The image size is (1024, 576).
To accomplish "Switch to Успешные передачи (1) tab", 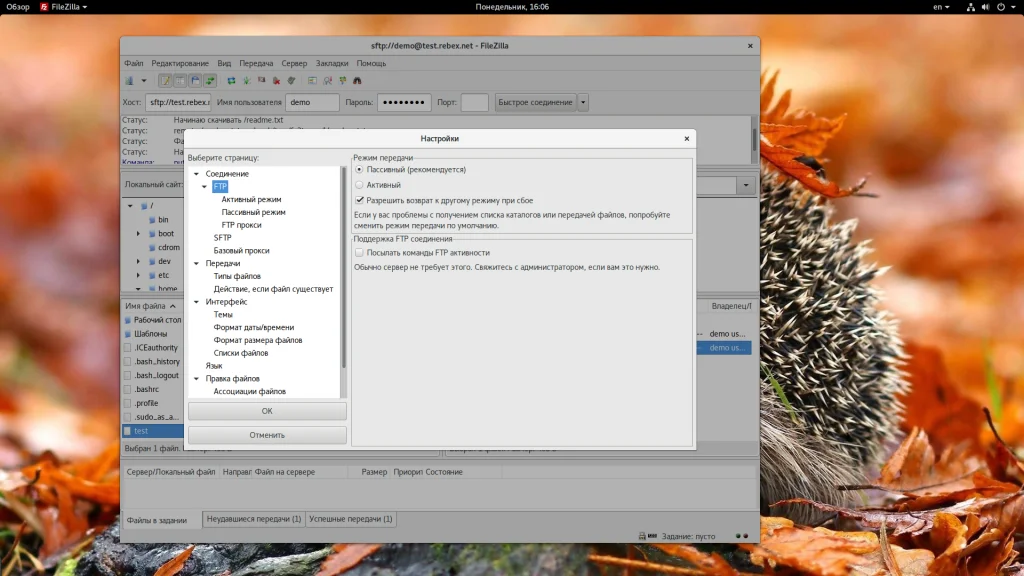I will coord(351,519).
